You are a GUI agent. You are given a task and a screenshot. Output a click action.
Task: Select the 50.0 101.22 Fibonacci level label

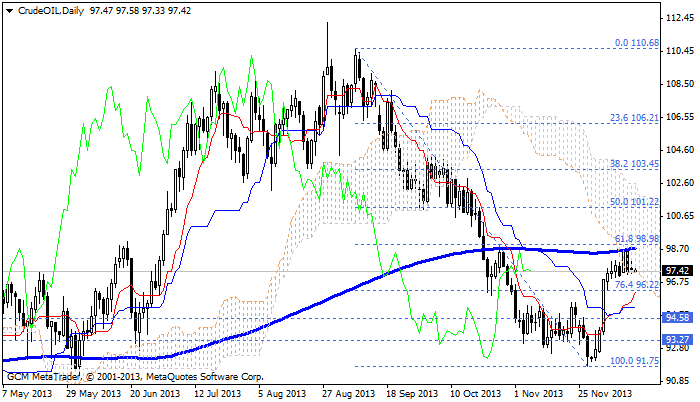(x=634, y=200)
